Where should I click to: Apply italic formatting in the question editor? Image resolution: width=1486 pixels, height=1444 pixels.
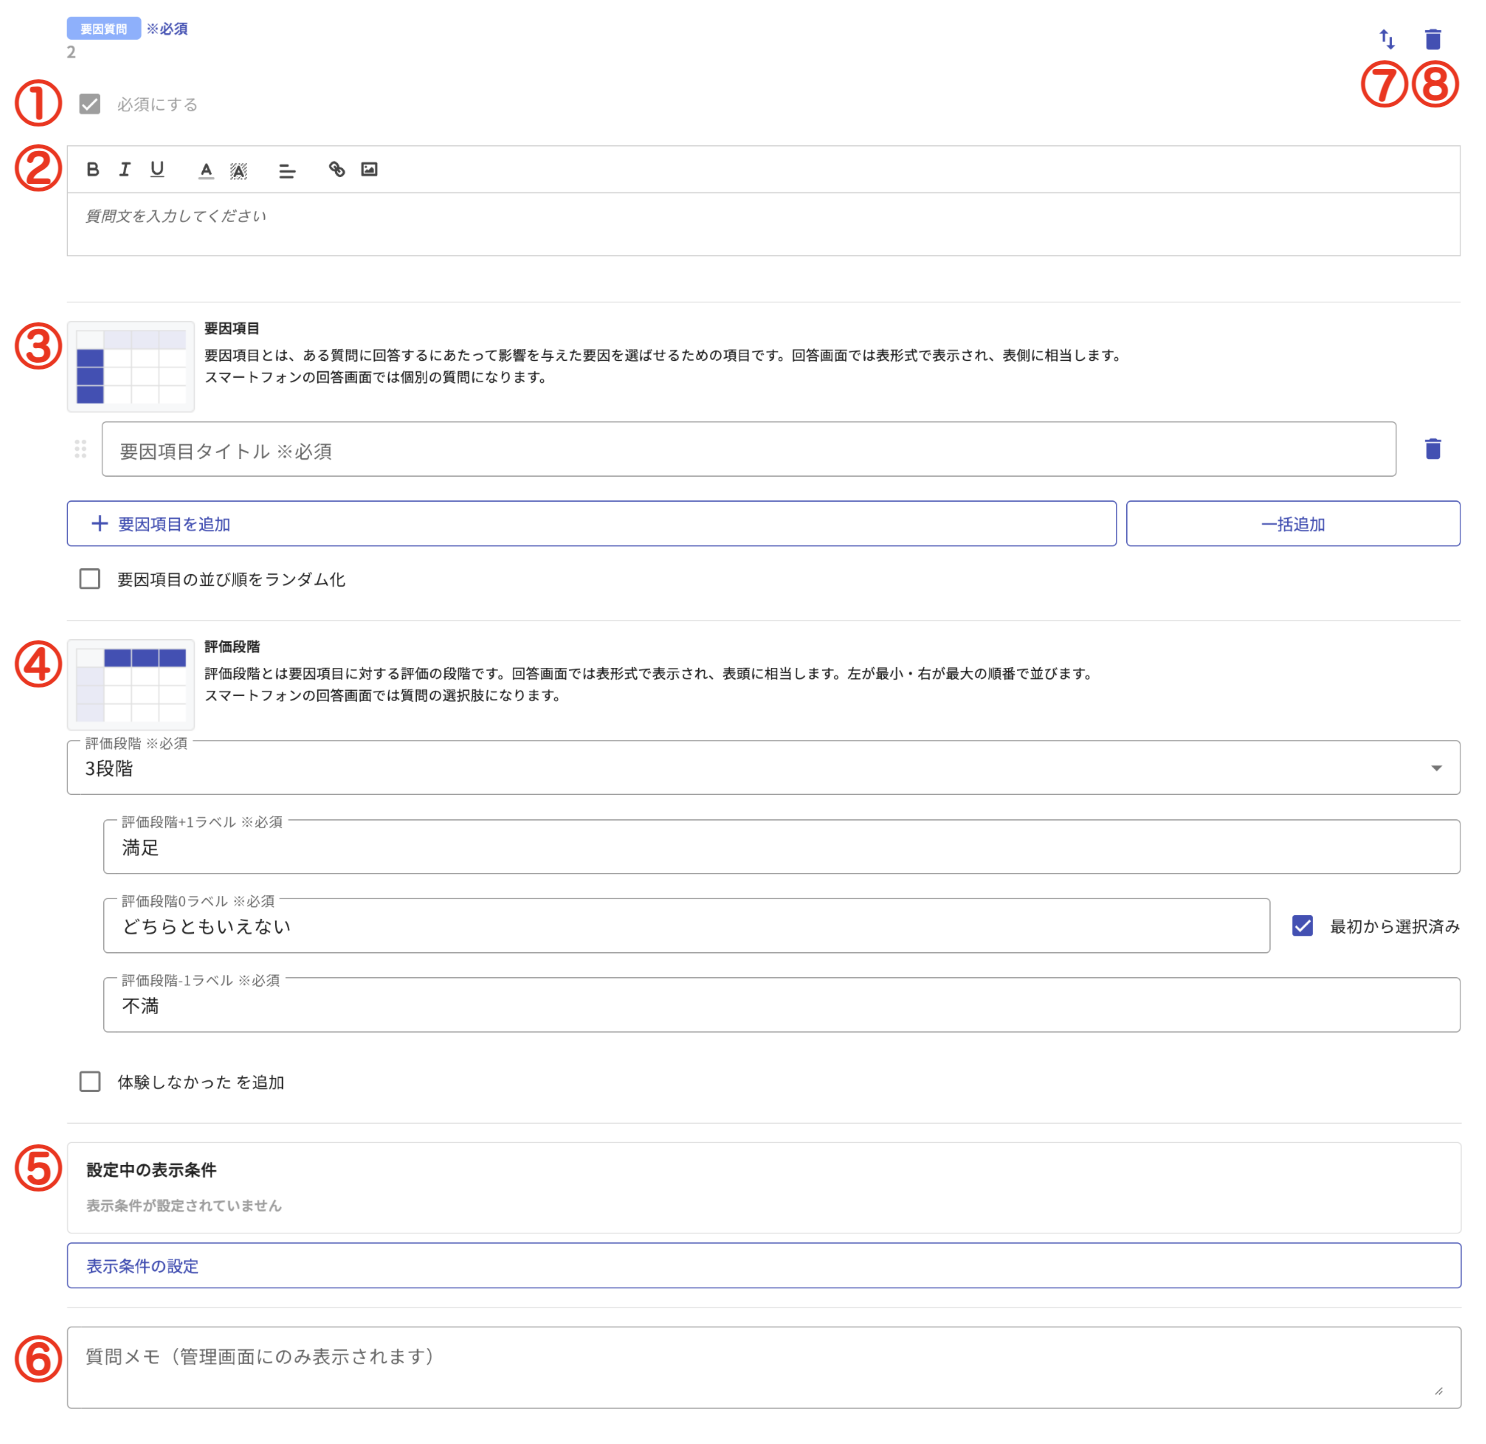(x=124, y=170)
